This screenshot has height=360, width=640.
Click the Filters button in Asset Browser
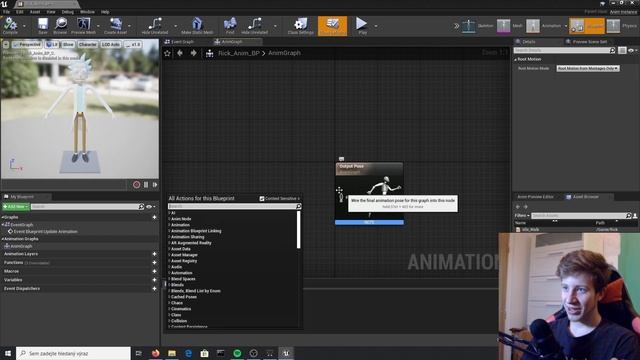[522, 216]
